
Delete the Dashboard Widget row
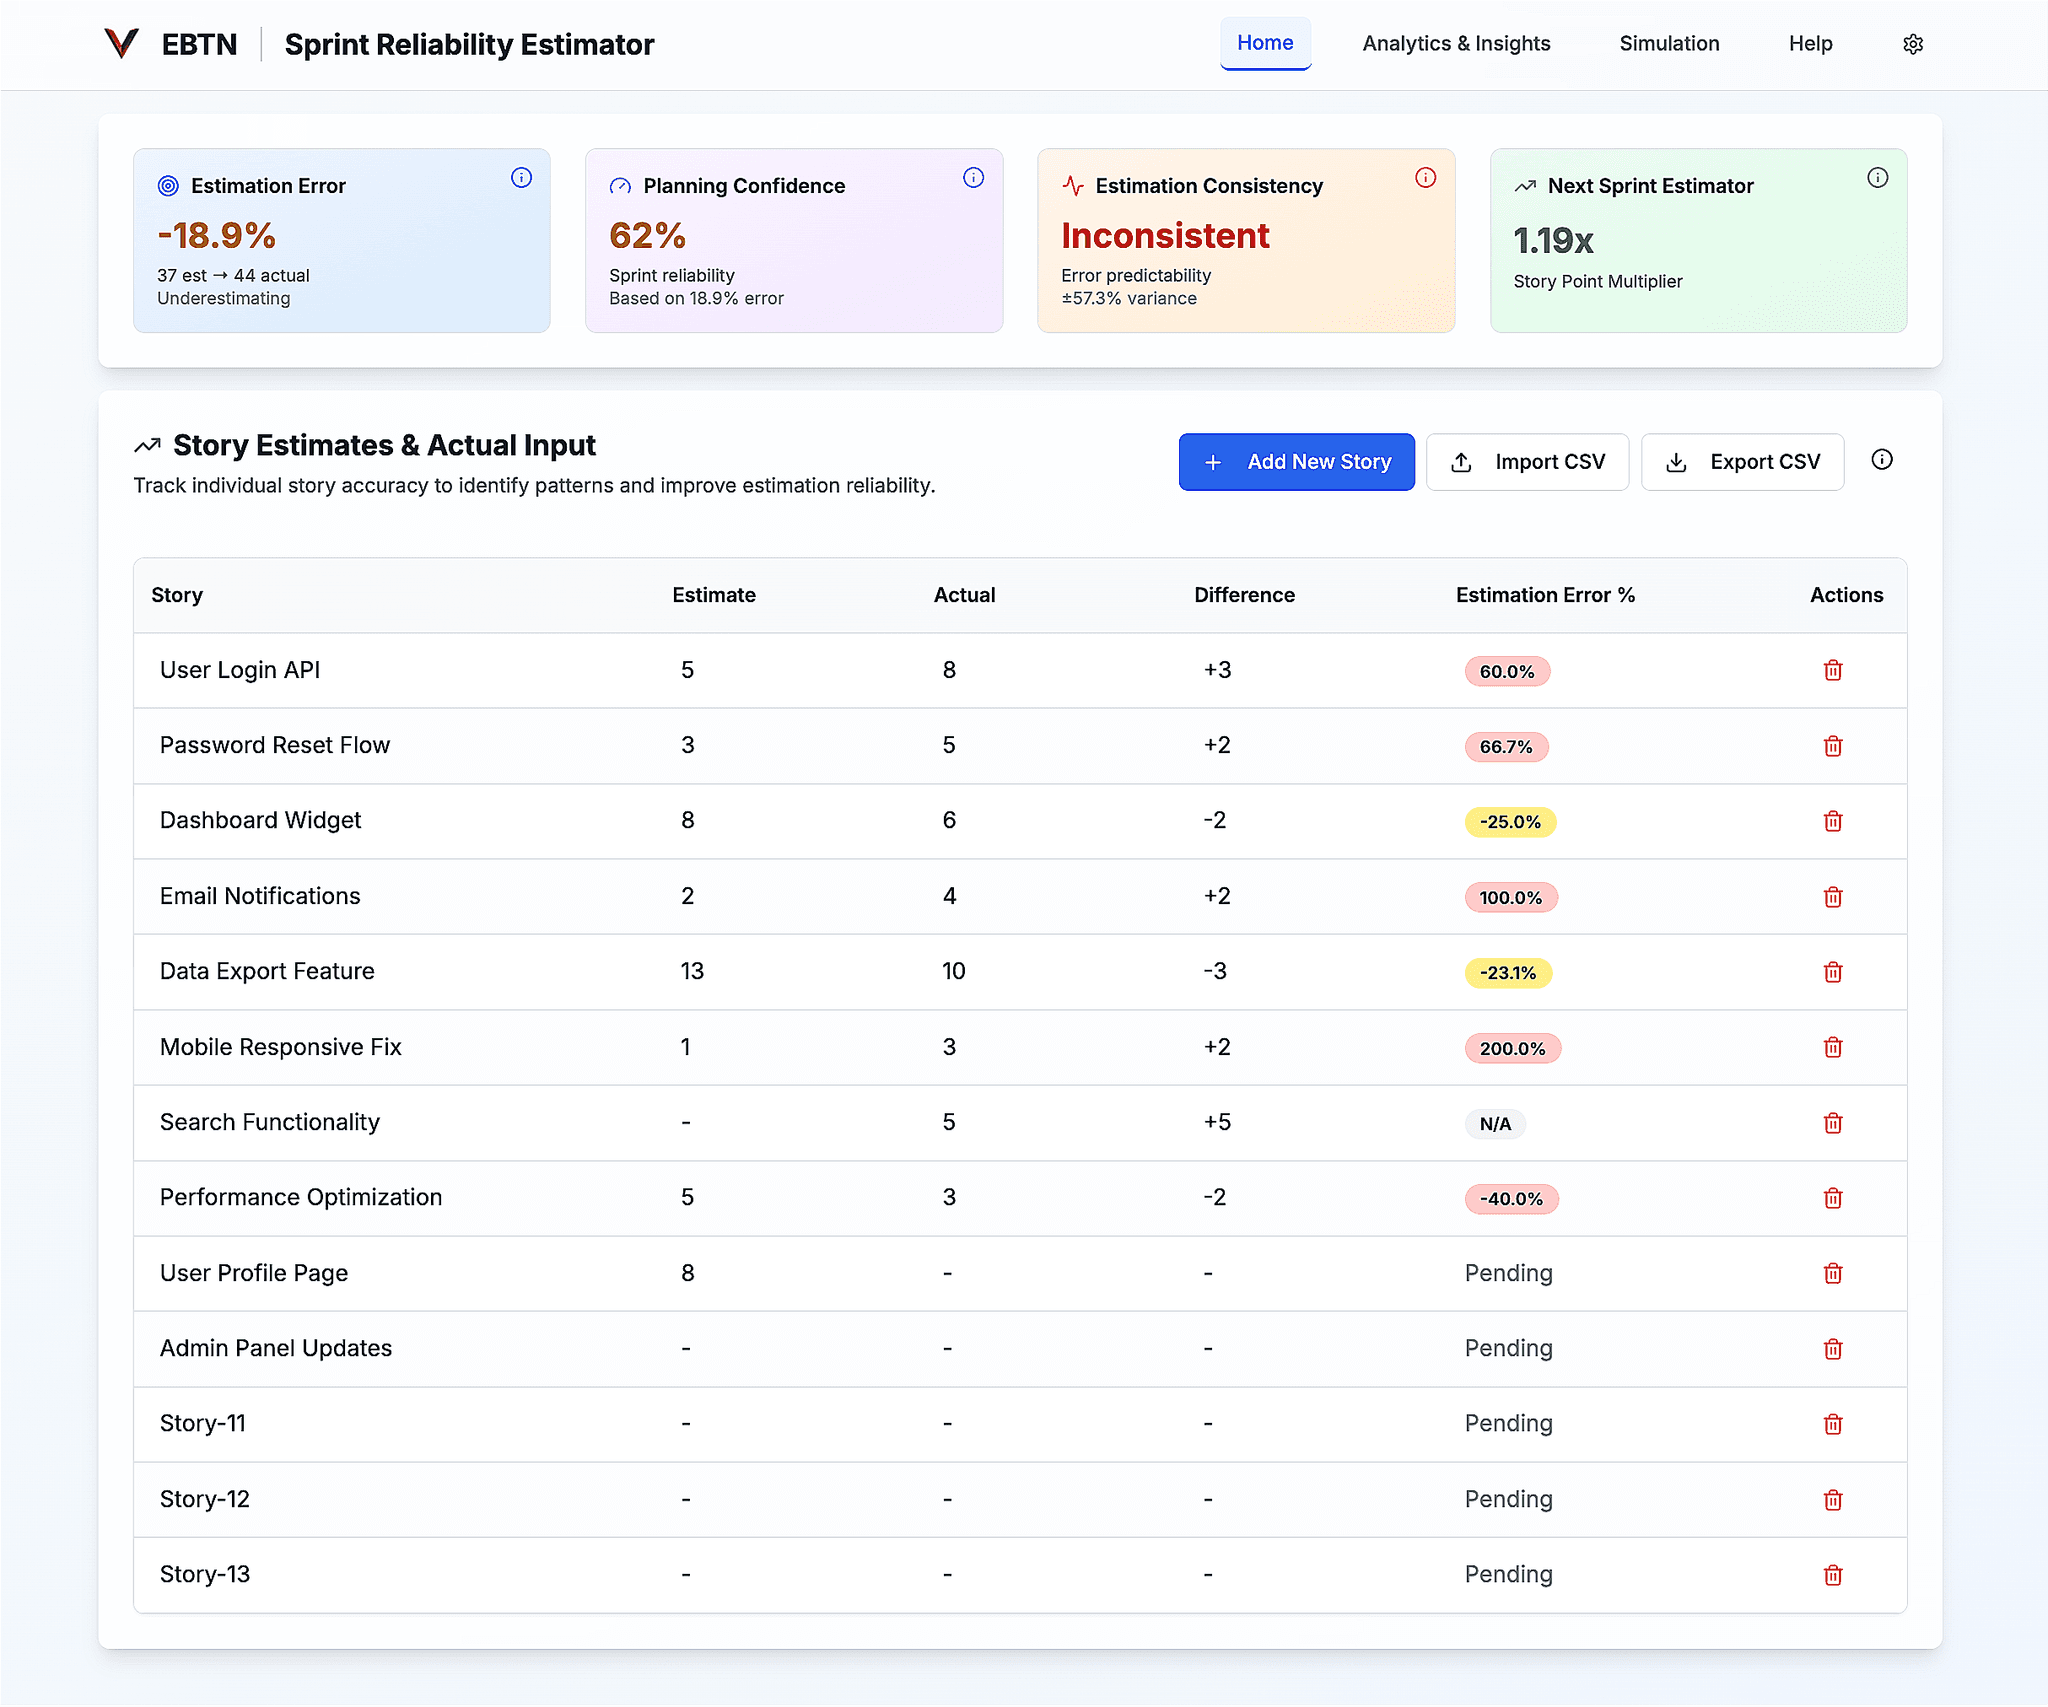click(1832, 821)
